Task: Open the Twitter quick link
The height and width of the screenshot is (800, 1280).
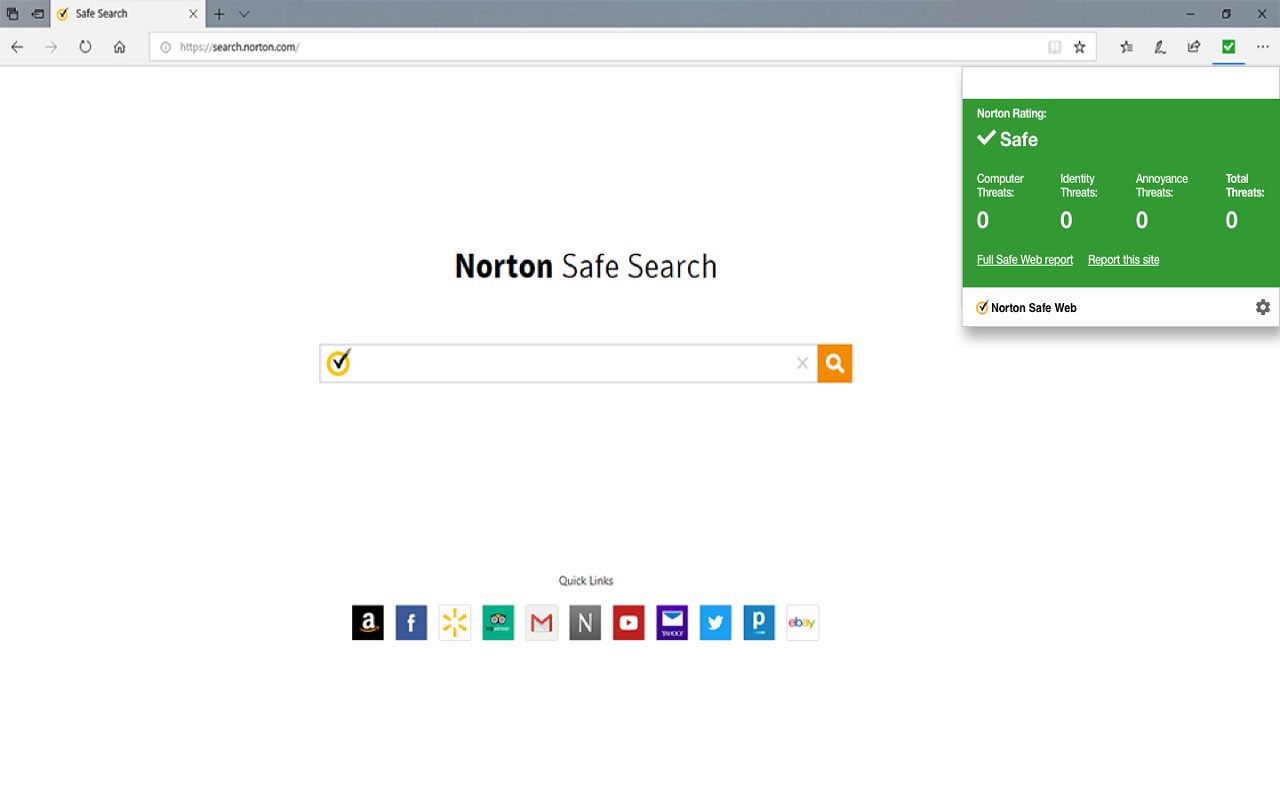Action: point(715,623)
